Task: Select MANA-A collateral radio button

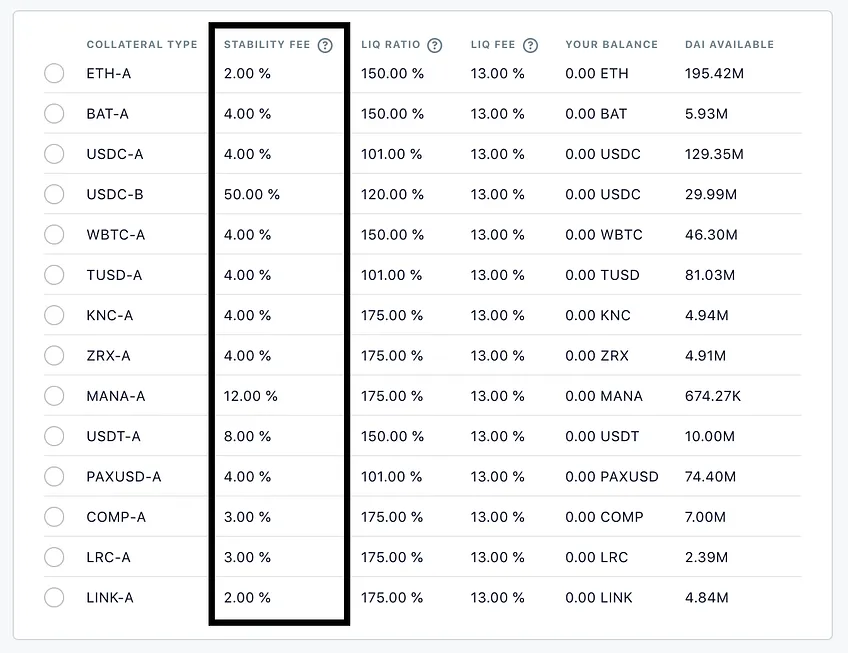Action: (x=54, y=395)
